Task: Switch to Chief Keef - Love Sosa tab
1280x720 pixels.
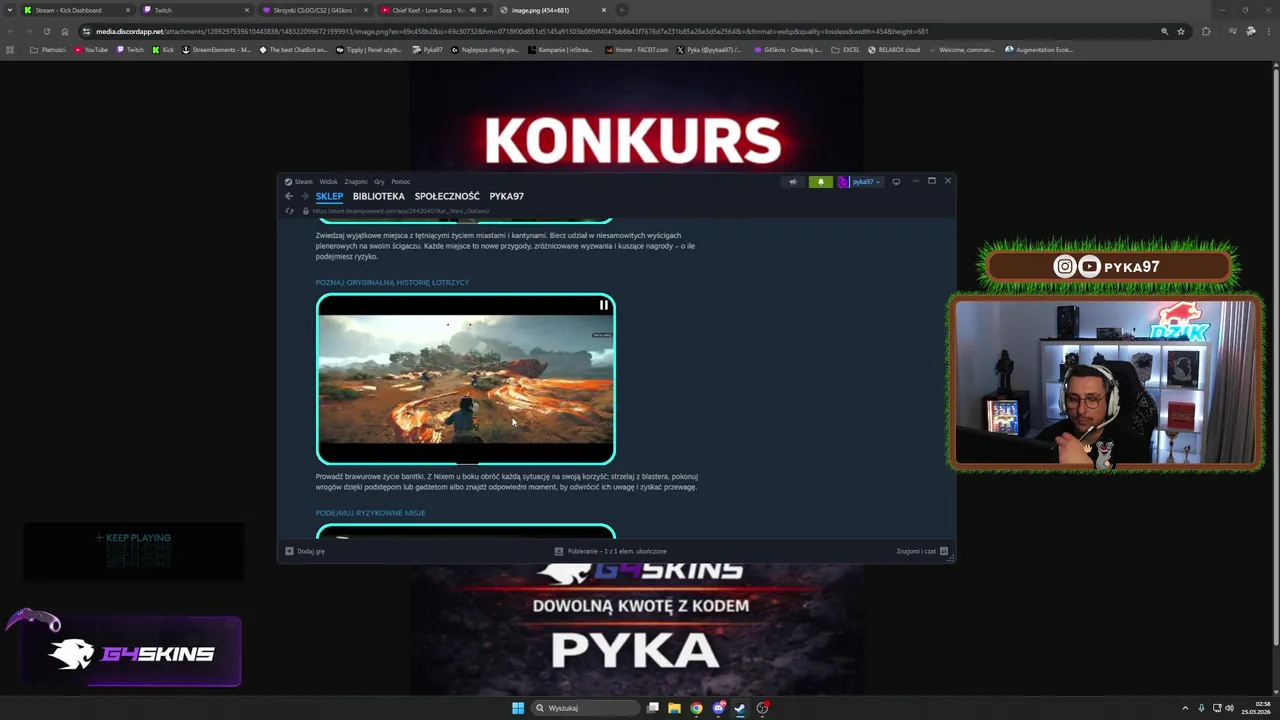Action: pyautogui.click(x=433, y=10)
